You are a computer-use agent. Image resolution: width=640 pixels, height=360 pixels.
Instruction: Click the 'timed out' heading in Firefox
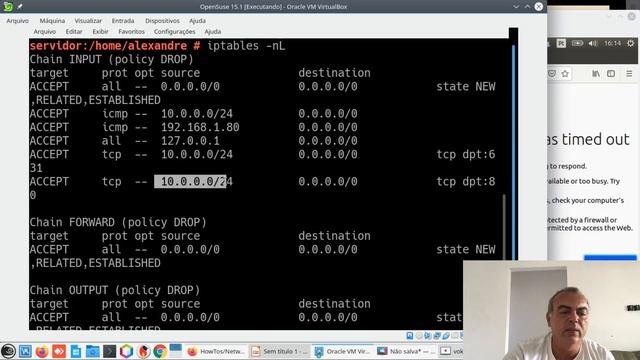[x=596, y=140]
